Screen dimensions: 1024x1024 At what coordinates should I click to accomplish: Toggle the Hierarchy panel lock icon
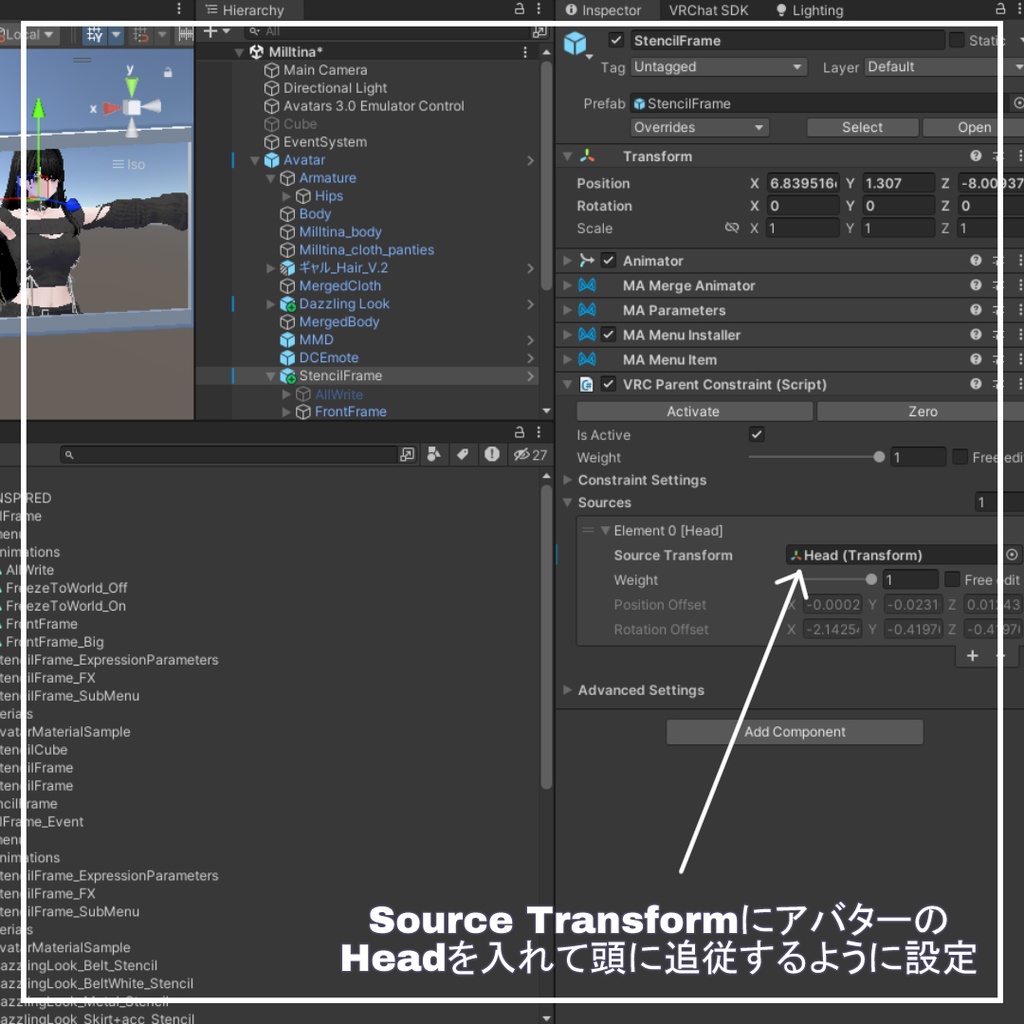coord(519,8)
